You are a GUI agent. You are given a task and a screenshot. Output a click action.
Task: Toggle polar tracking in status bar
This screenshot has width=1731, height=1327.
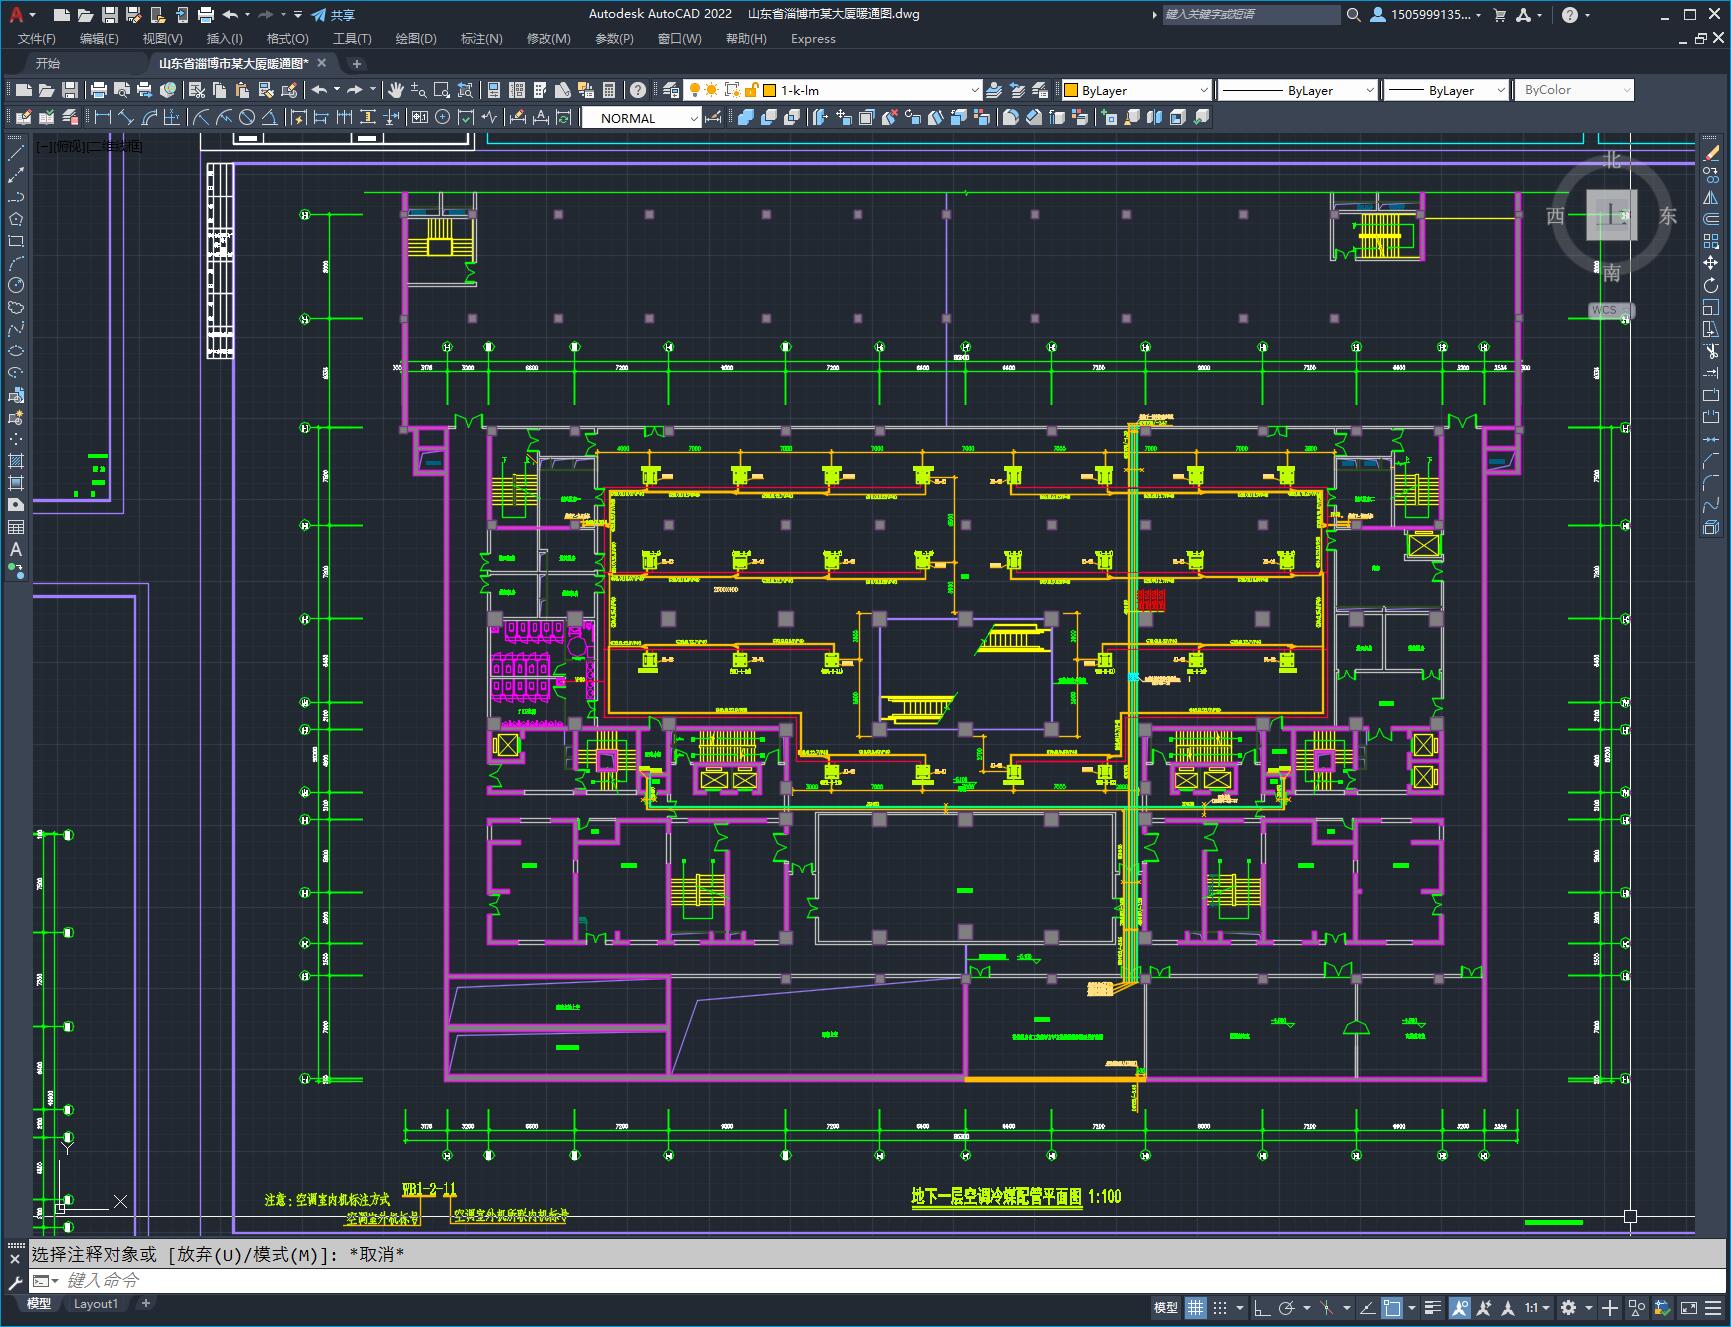(1287, 1307)
